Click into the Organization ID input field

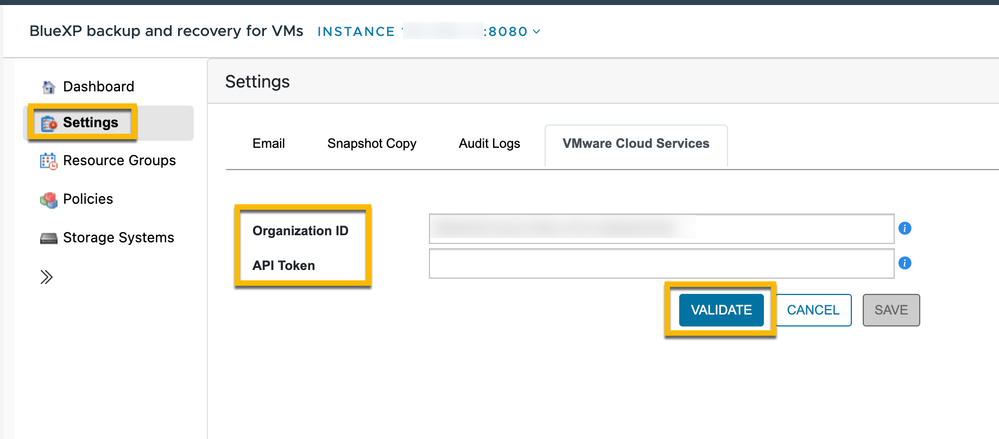660,229
